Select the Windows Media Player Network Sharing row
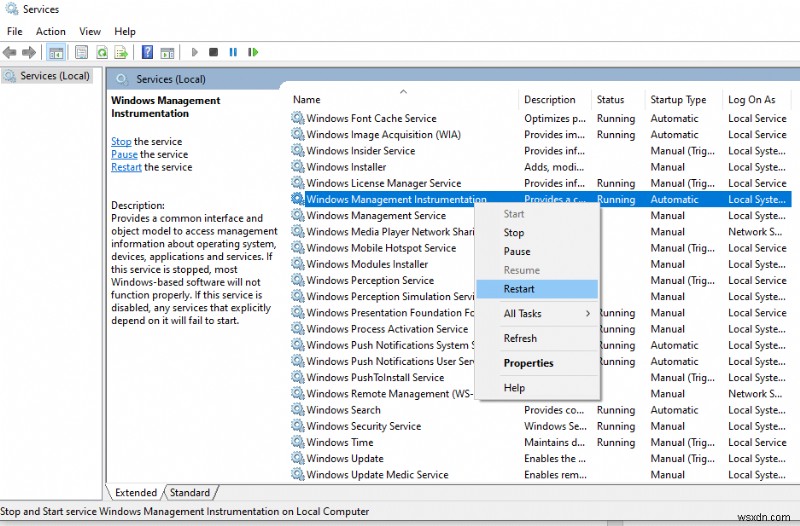The height and width of the screenshot is (526, 800). 383,232
